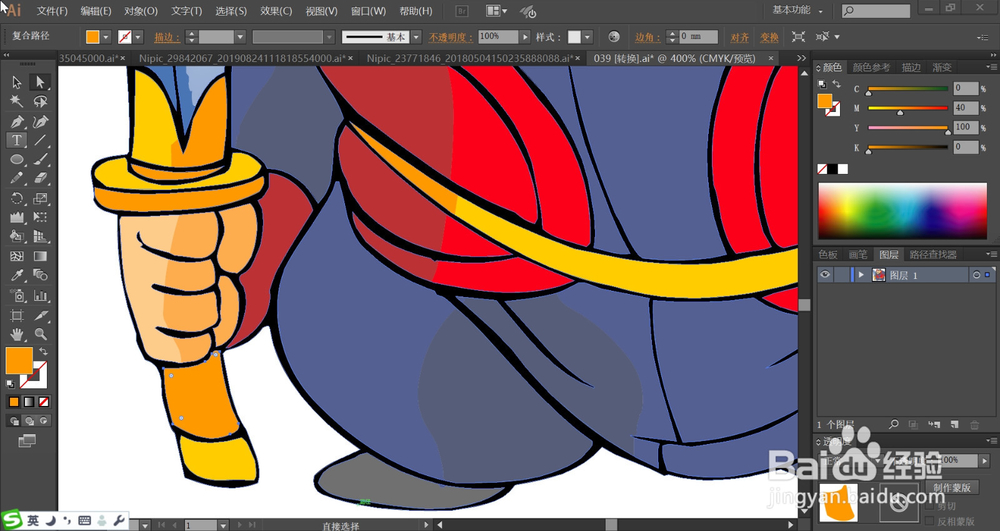The image size is (1000, 531).
Task: Check the 反相蒙版 checkbox
Action: pos(929,520)
